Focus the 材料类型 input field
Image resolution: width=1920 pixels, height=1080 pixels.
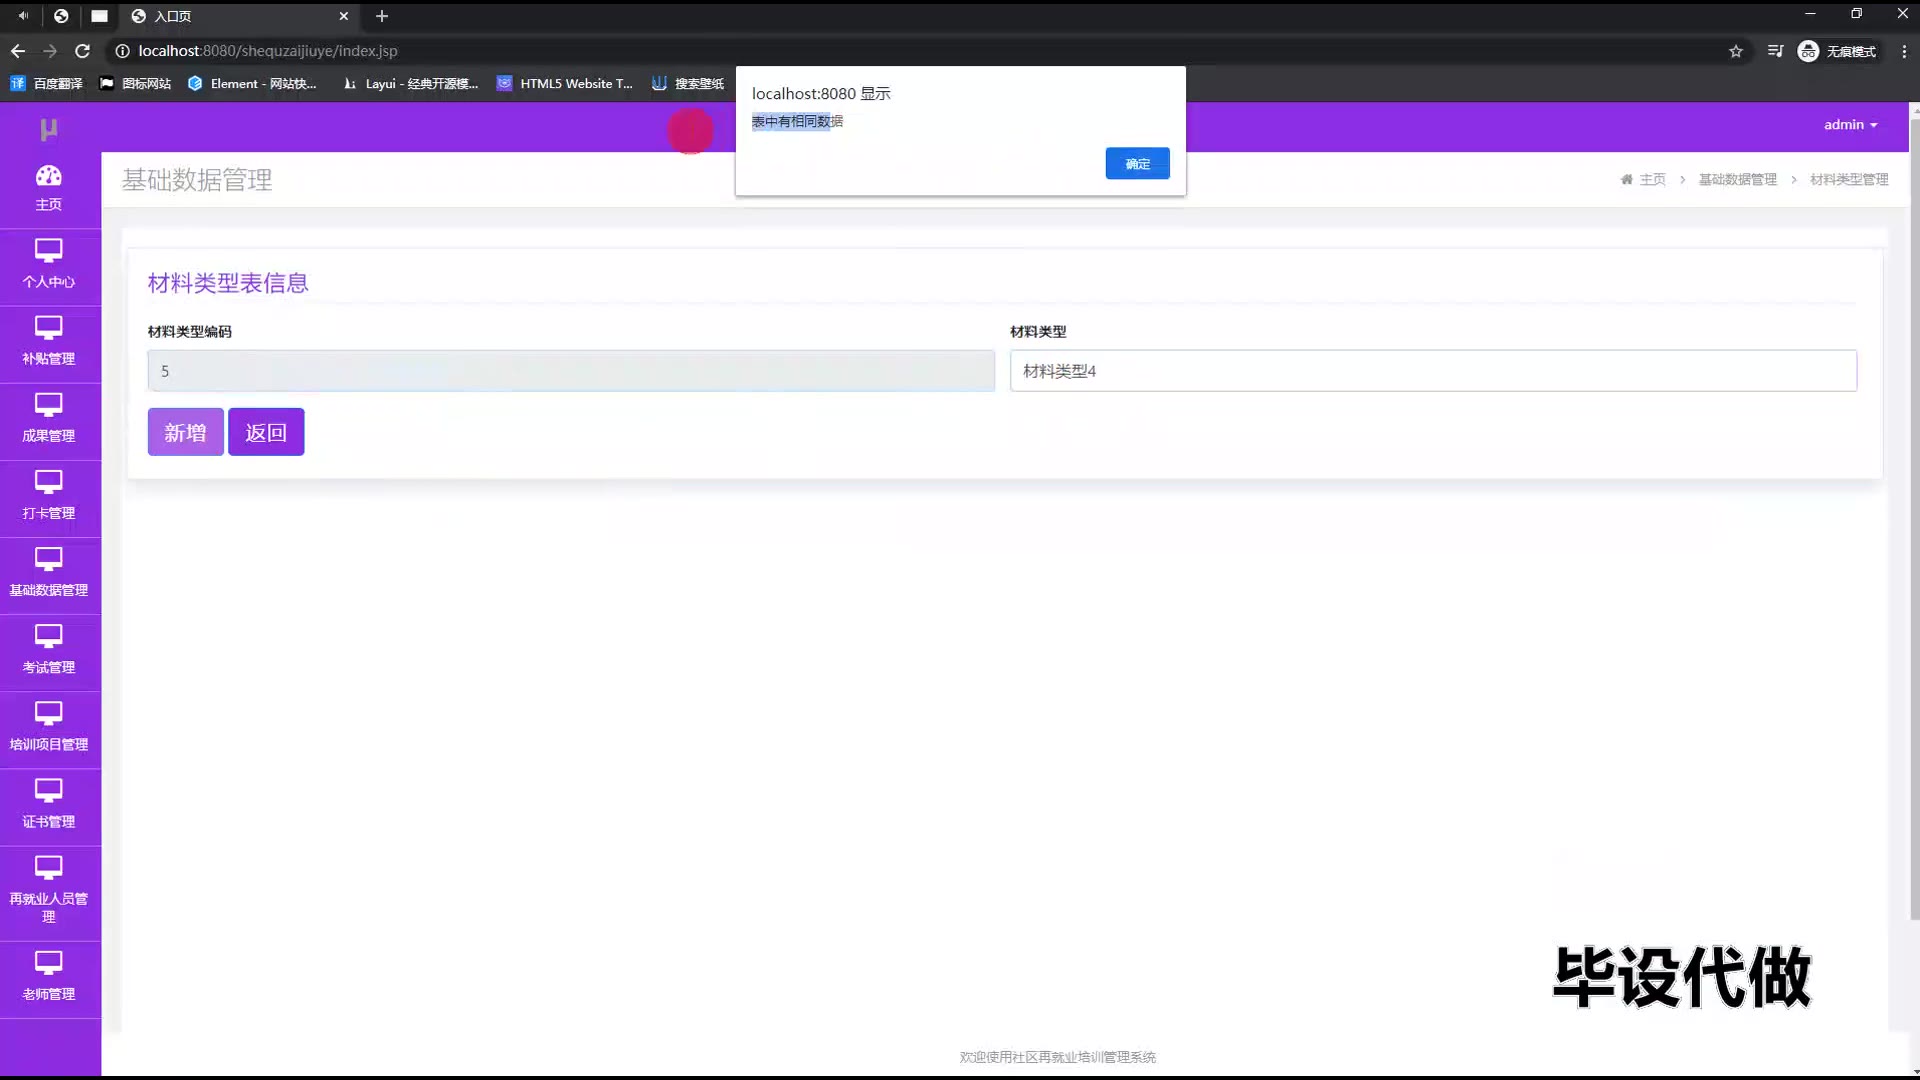1432,371
